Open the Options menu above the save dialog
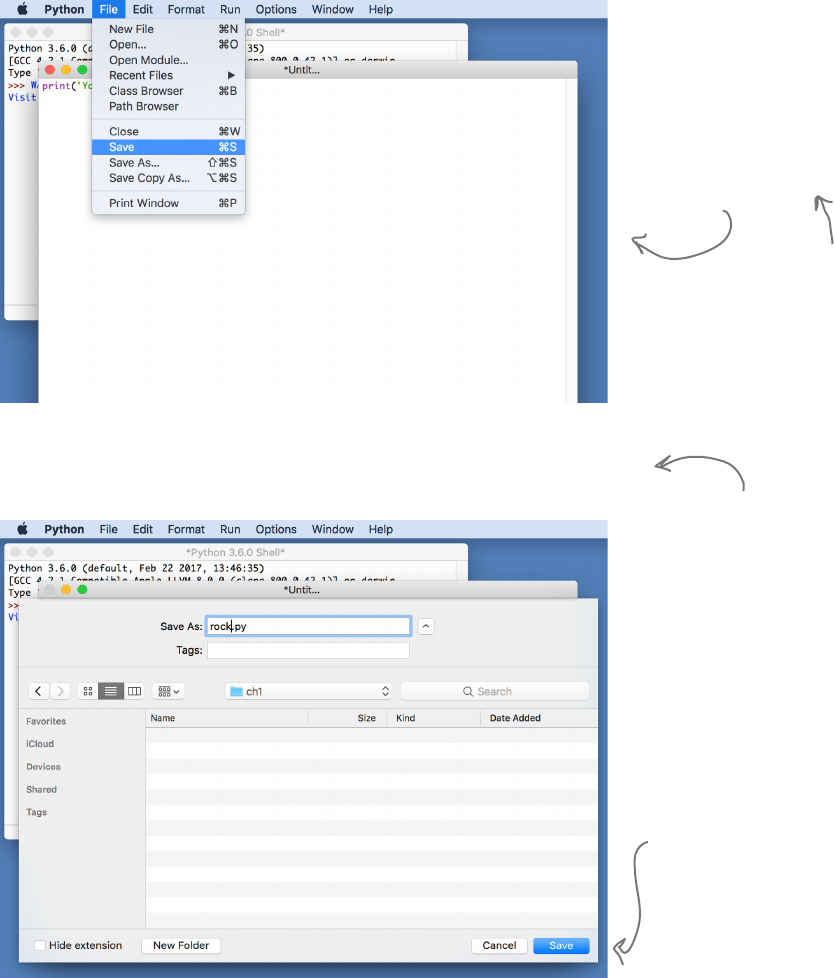The image size is (834, 978). (276, 529)
